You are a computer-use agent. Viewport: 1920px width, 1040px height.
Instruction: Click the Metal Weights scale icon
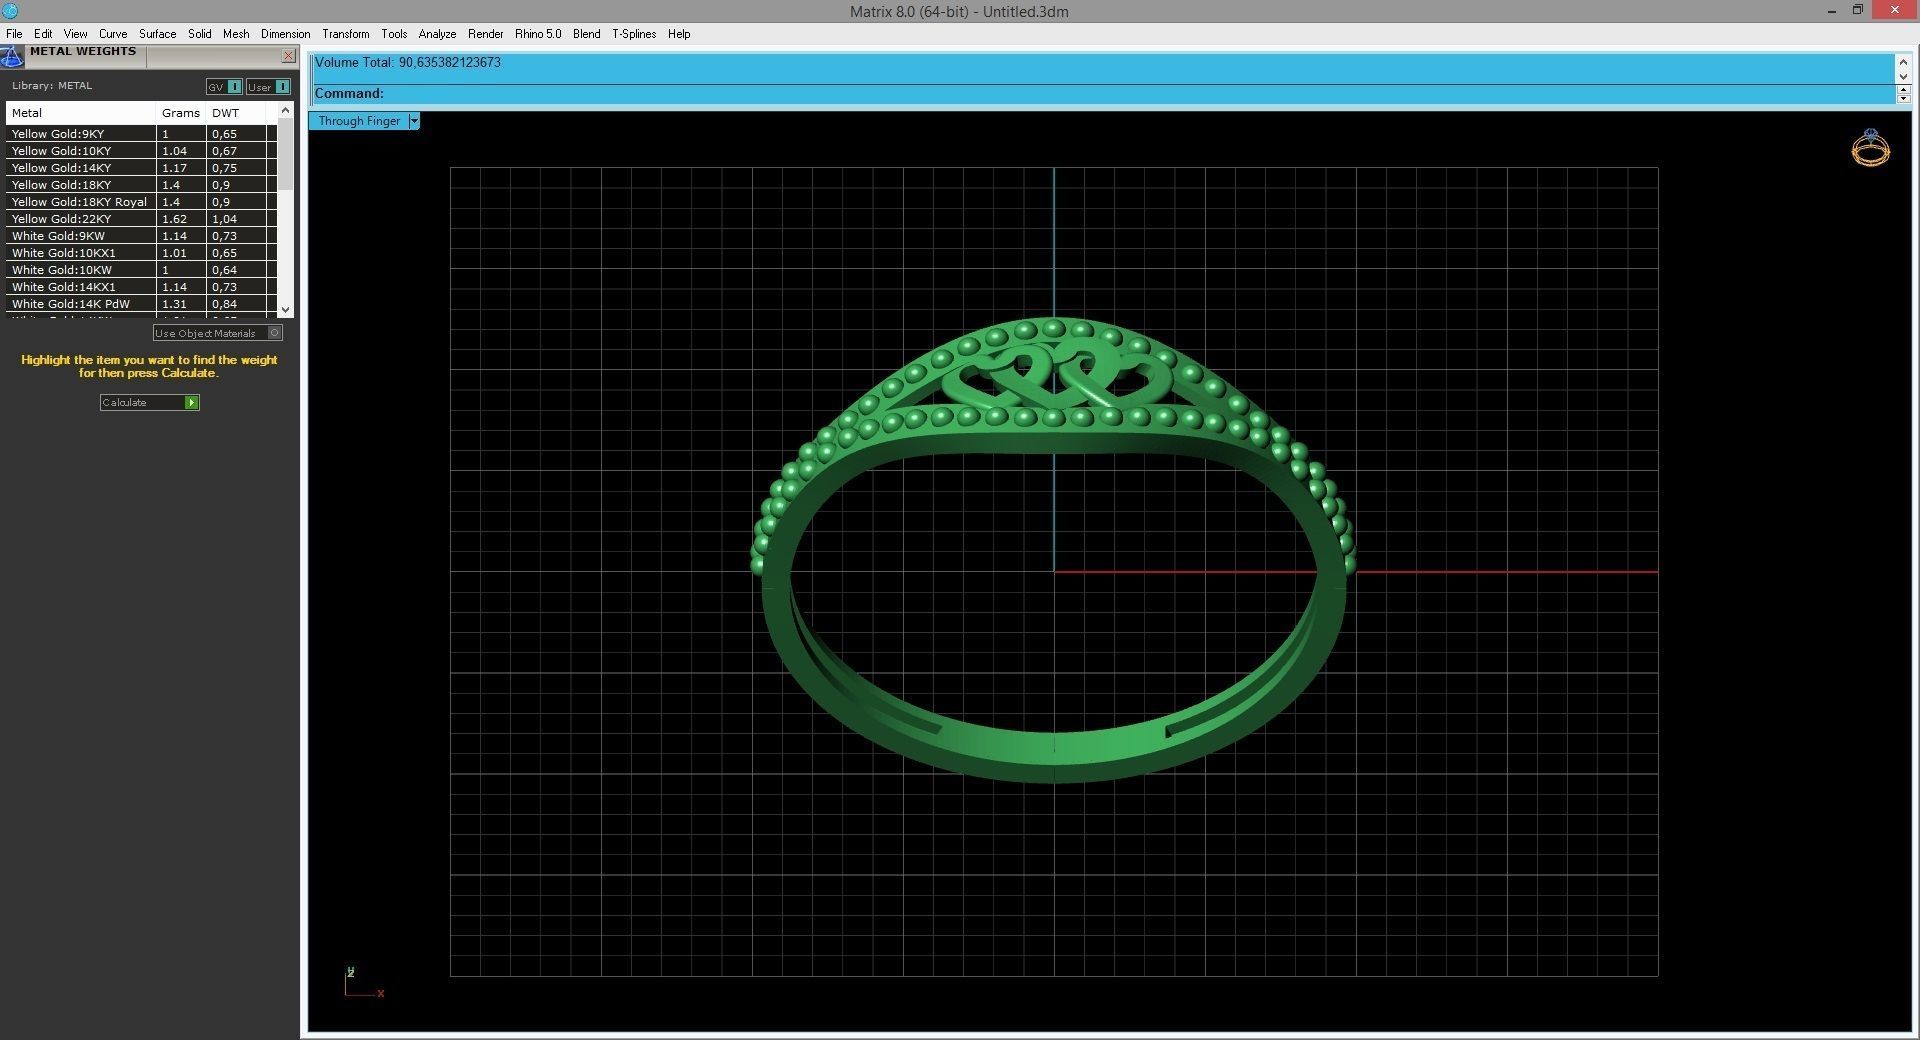click(11, 57)
